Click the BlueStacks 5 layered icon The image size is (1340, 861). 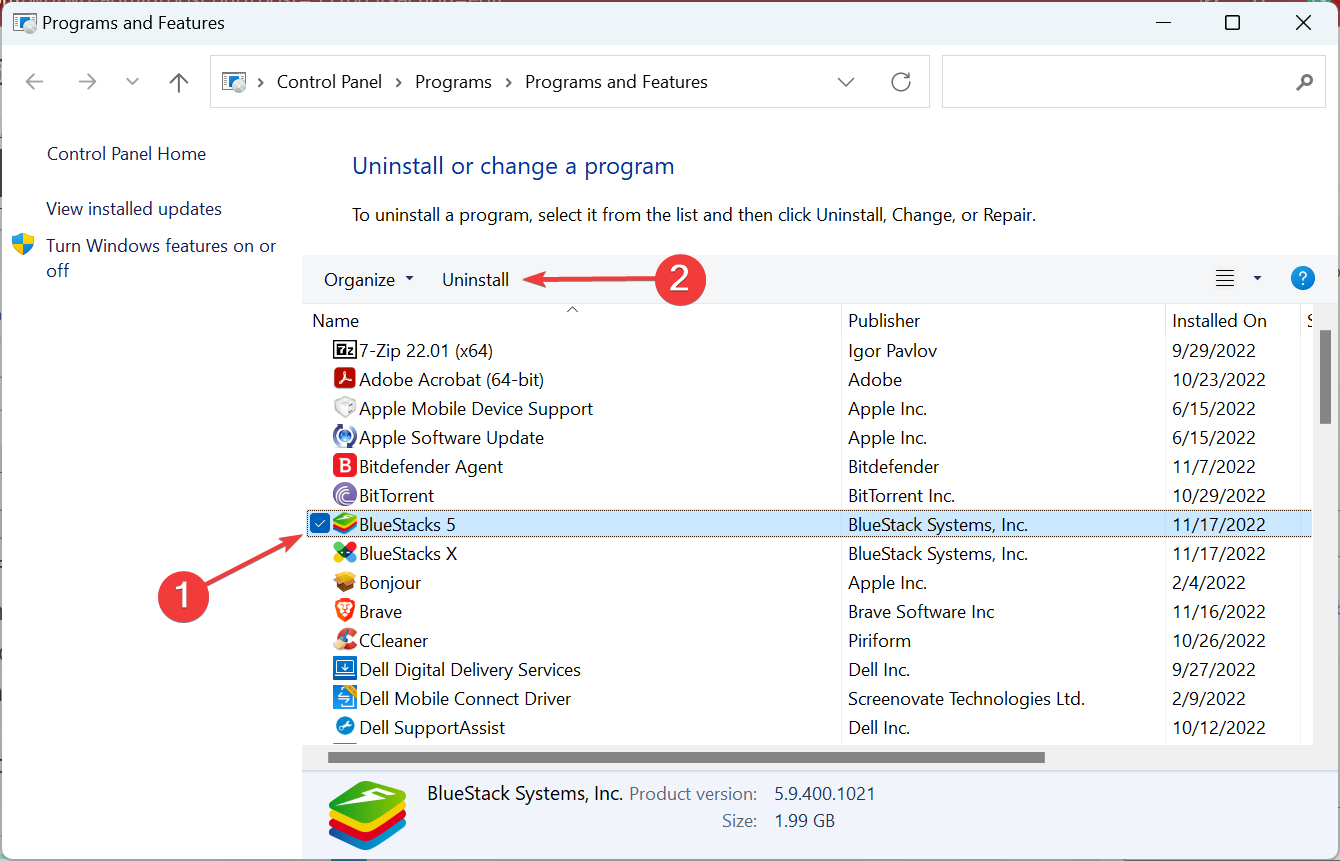click(x=344, y=524)
